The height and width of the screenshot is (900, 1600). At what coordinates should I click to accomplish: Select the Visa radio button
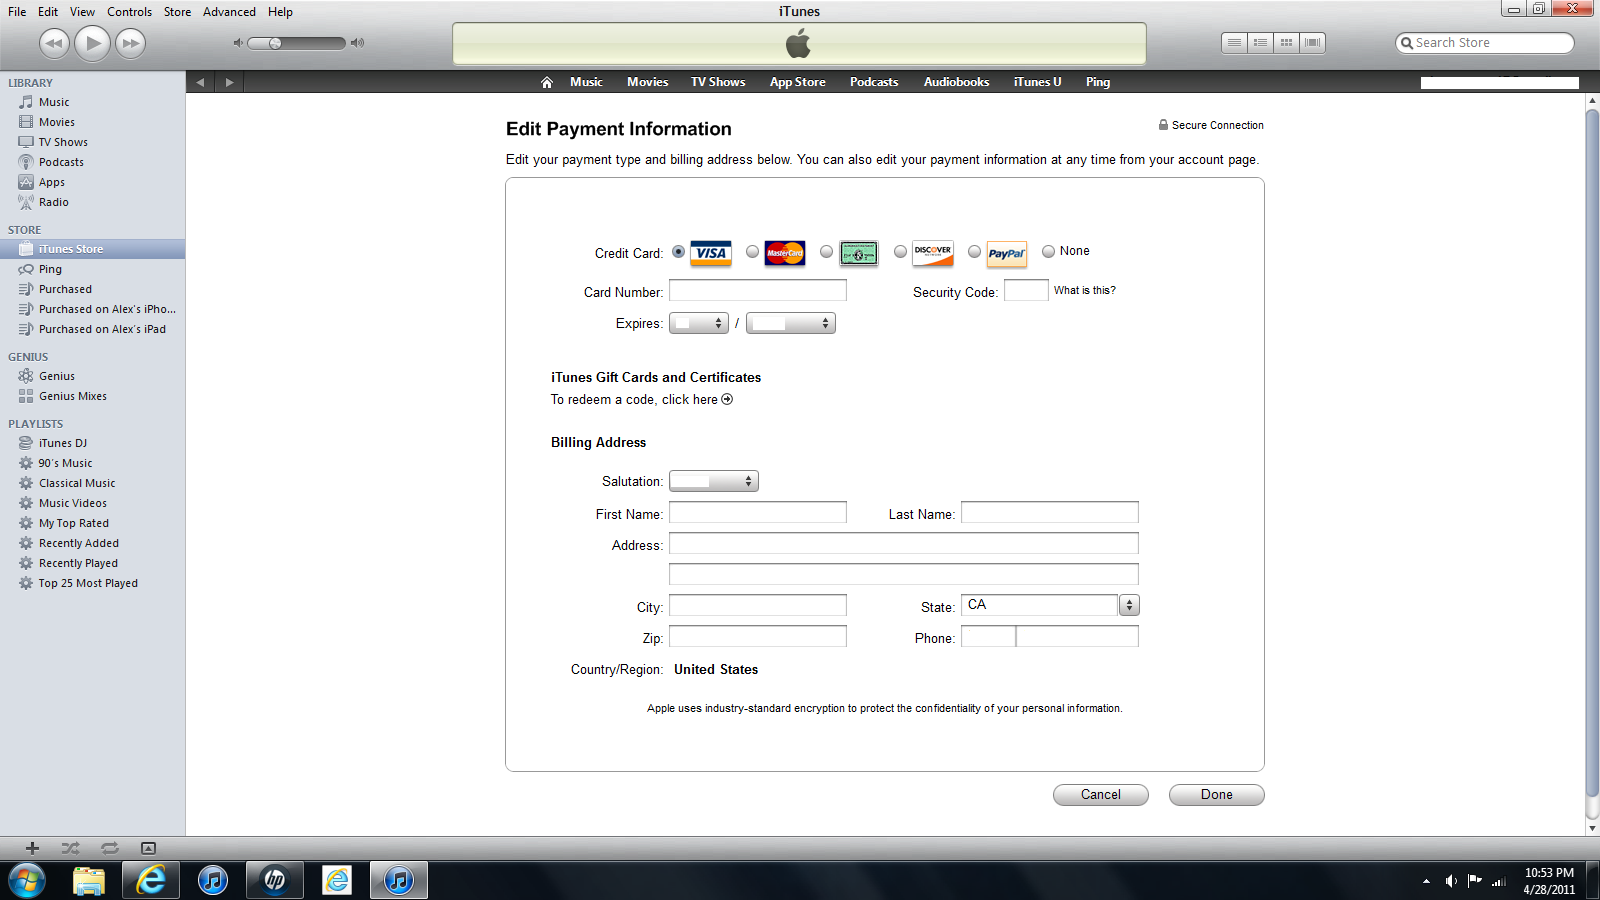point(679,252)
